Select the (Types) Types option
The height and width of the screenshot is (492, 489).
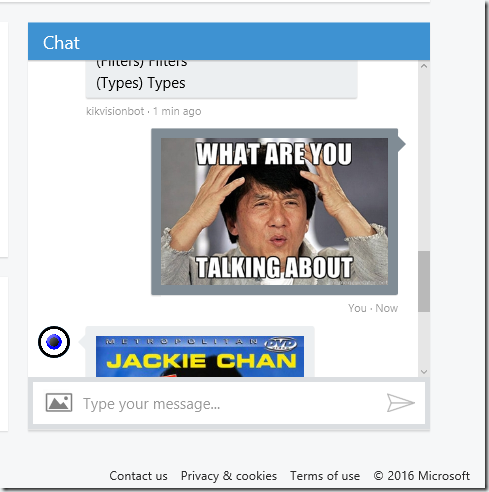tap(141, 83)
